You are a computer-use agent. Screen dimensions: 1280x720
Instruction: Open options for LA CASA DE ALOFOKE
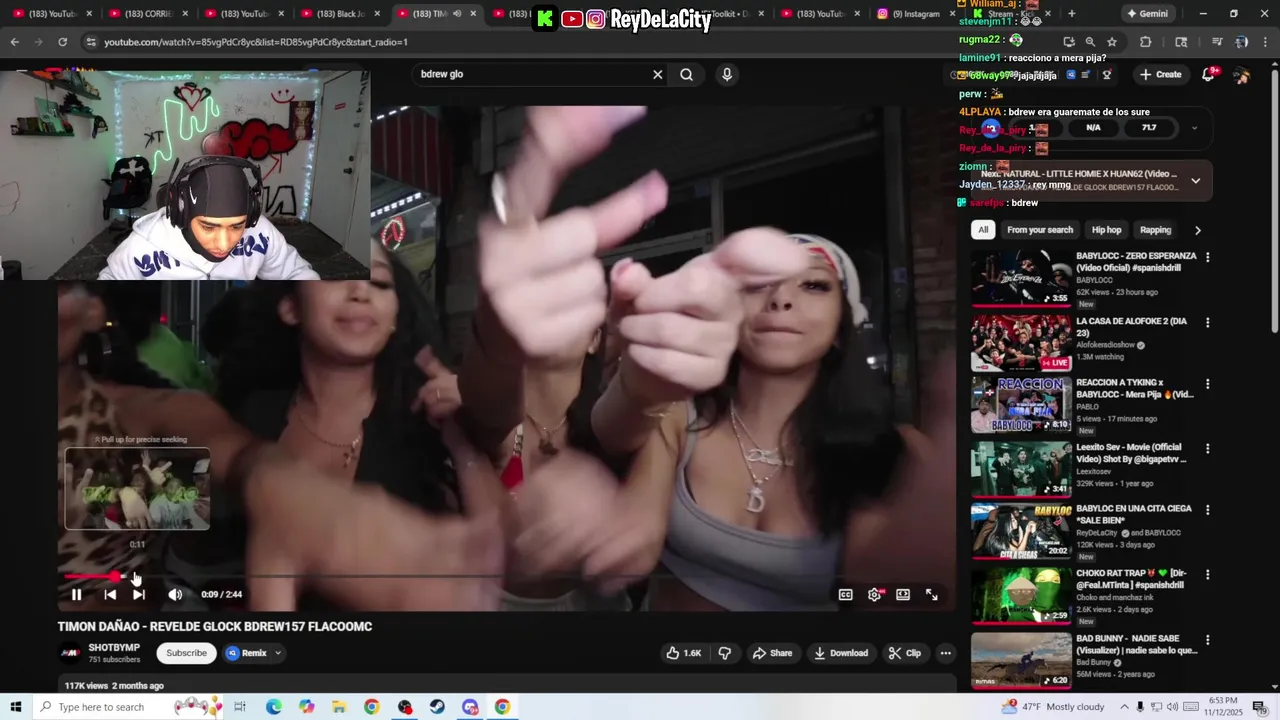pos(1207,323)
